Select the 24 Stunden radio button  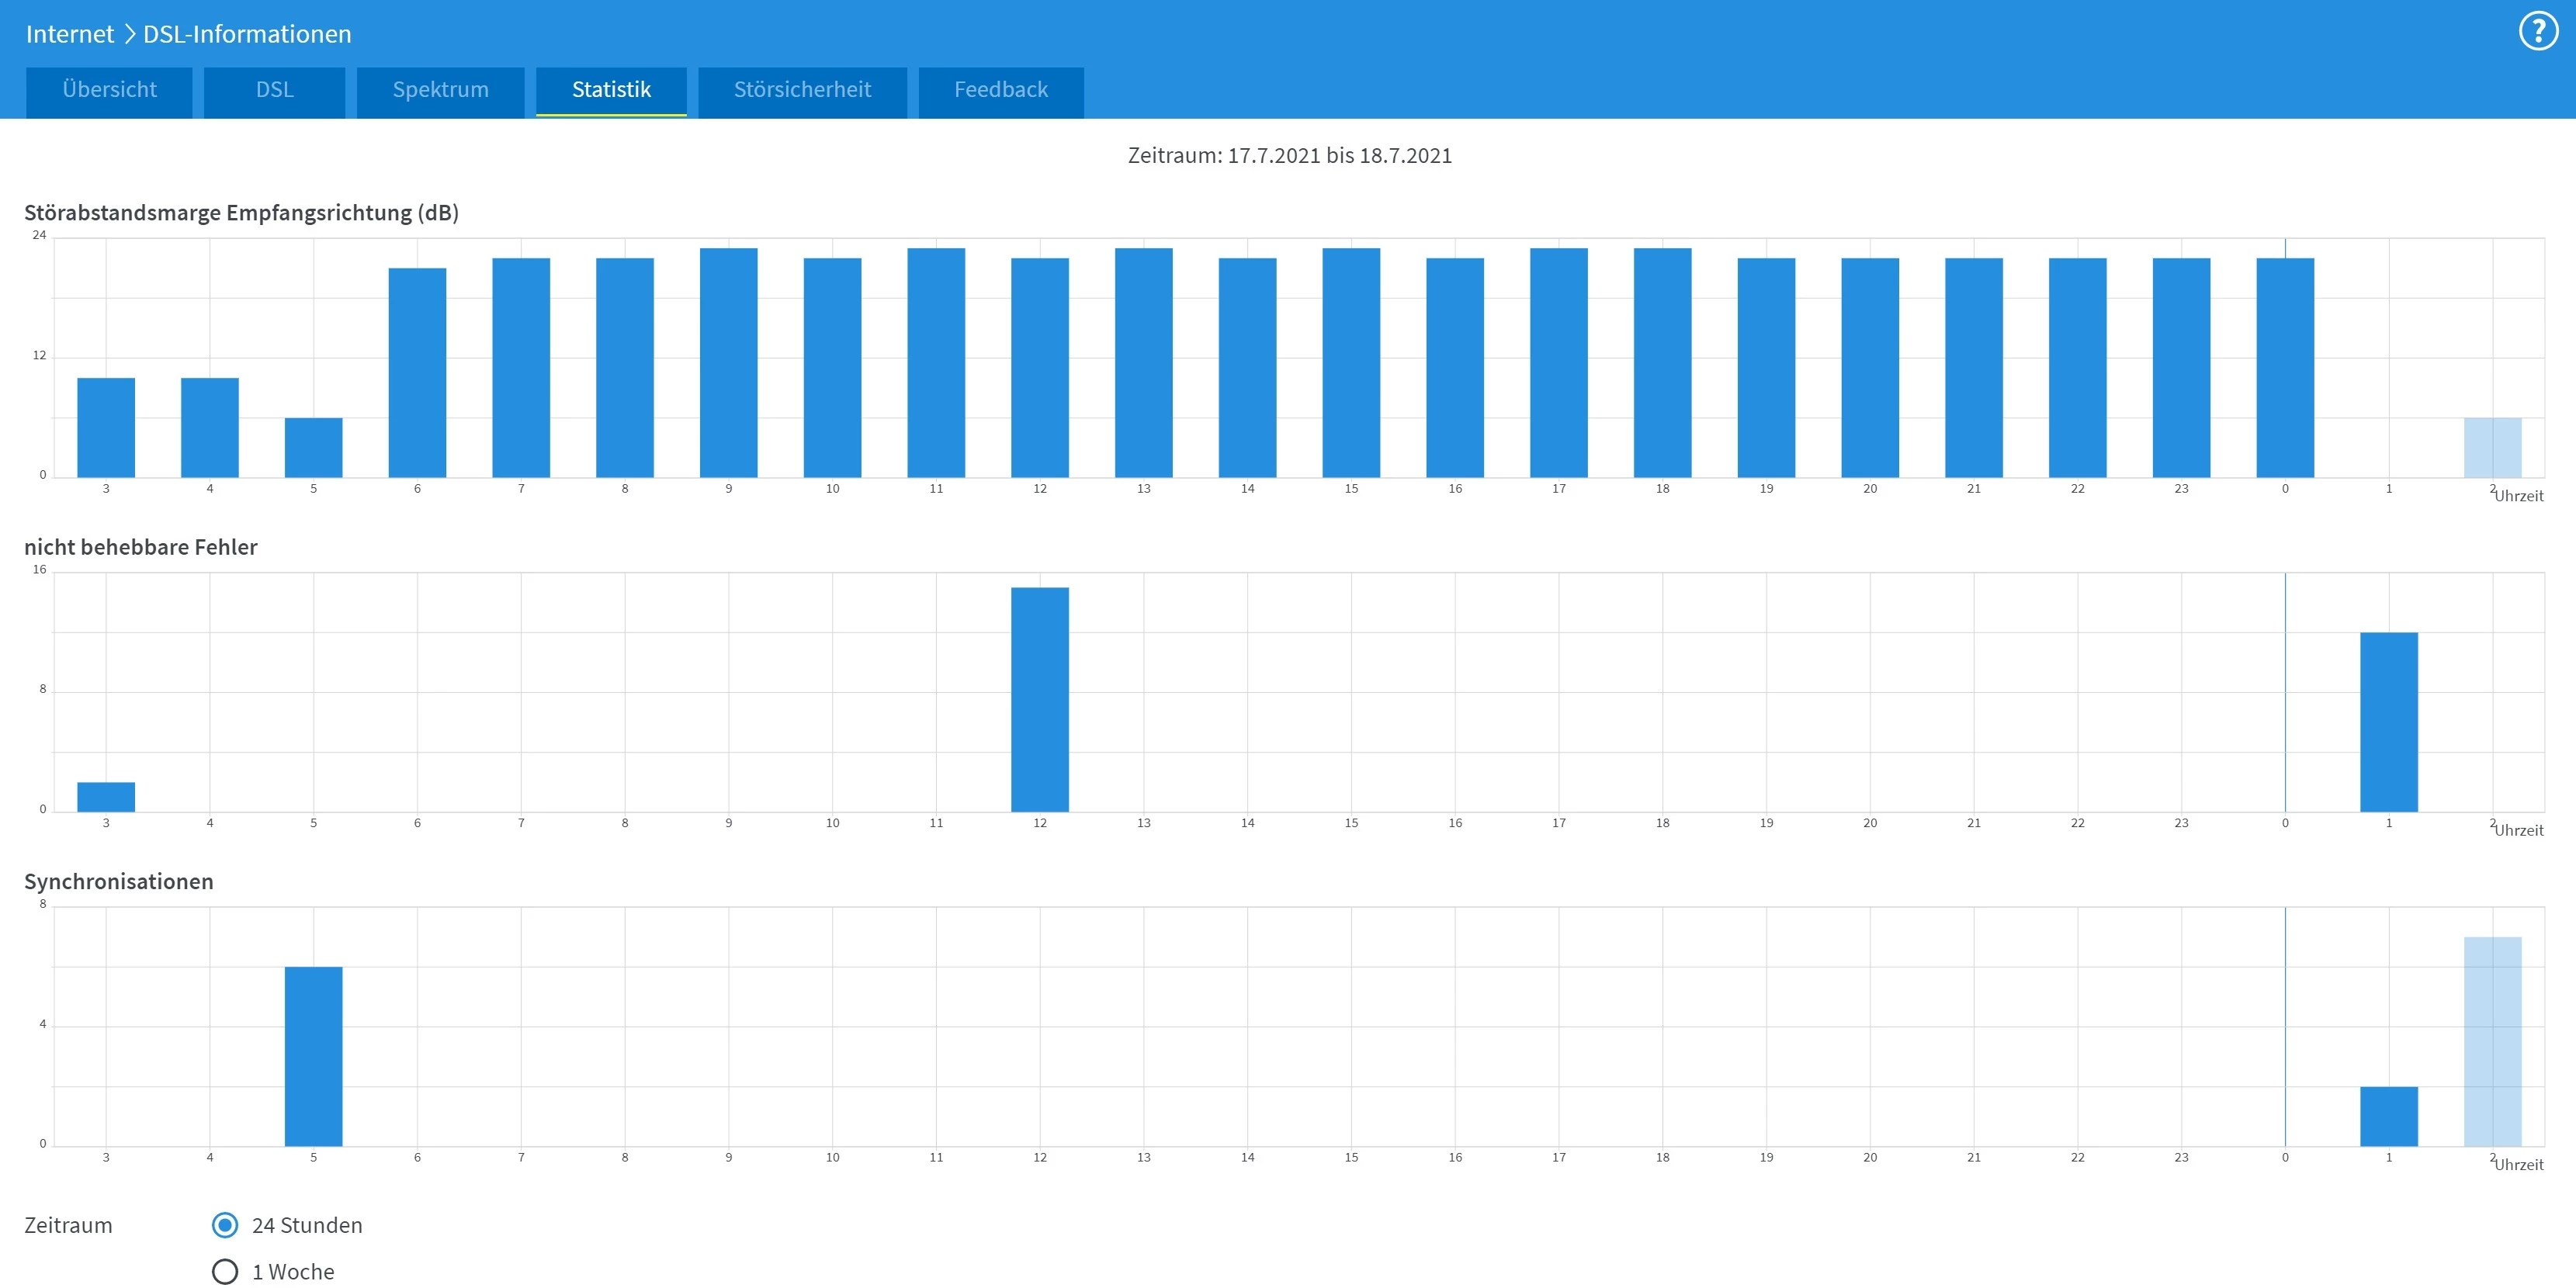[225, 1225]
